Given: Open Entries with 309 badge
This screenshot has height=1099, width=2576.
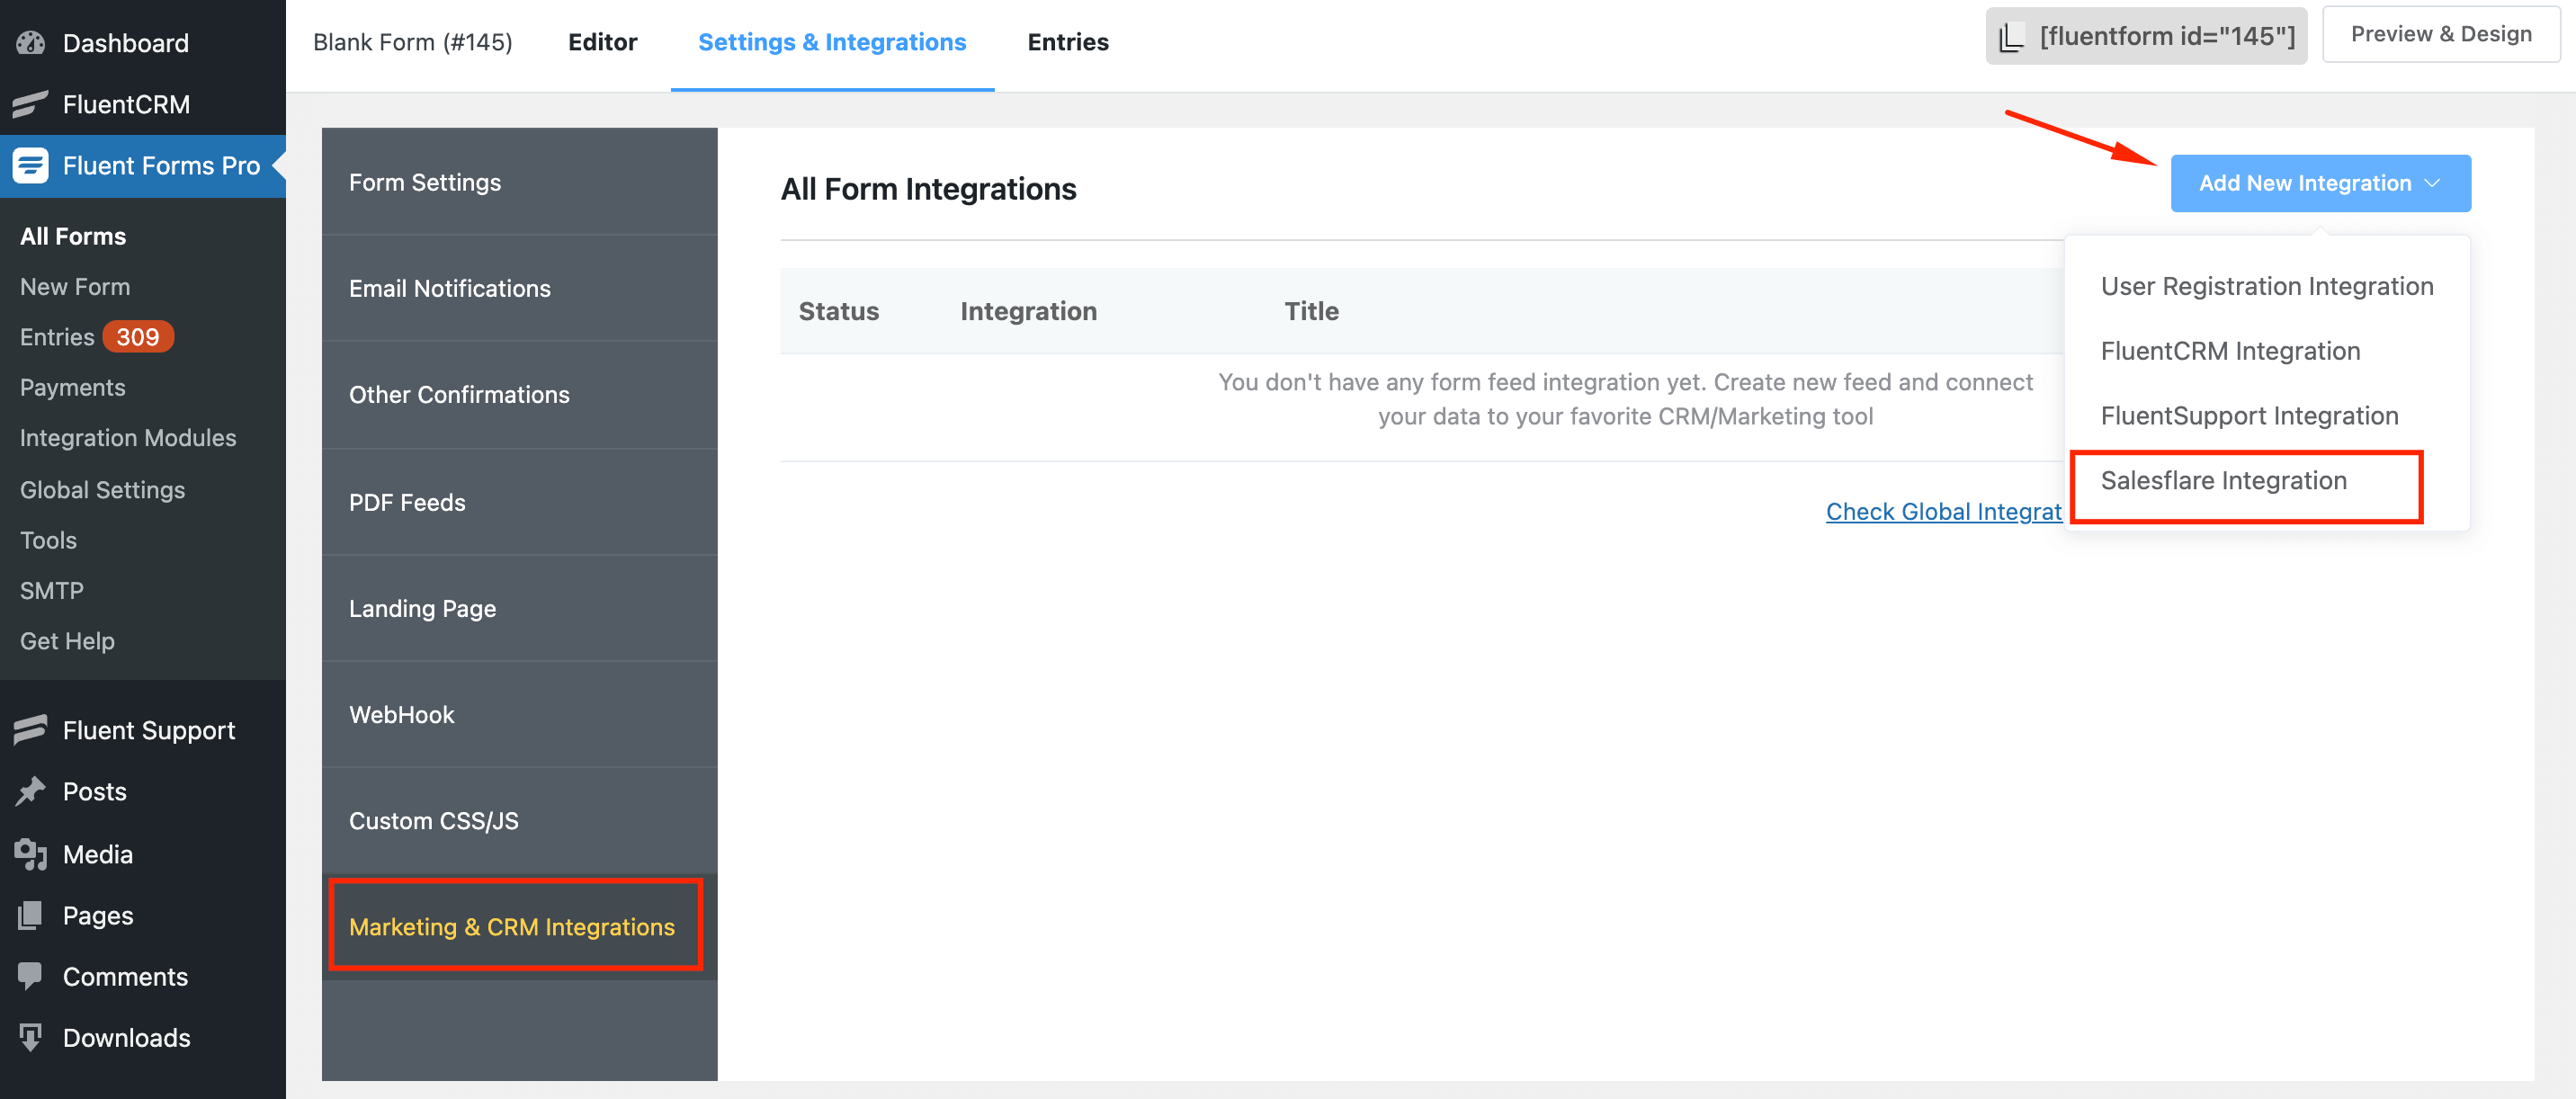Looking at the screenshot, I should coord(97,336).
